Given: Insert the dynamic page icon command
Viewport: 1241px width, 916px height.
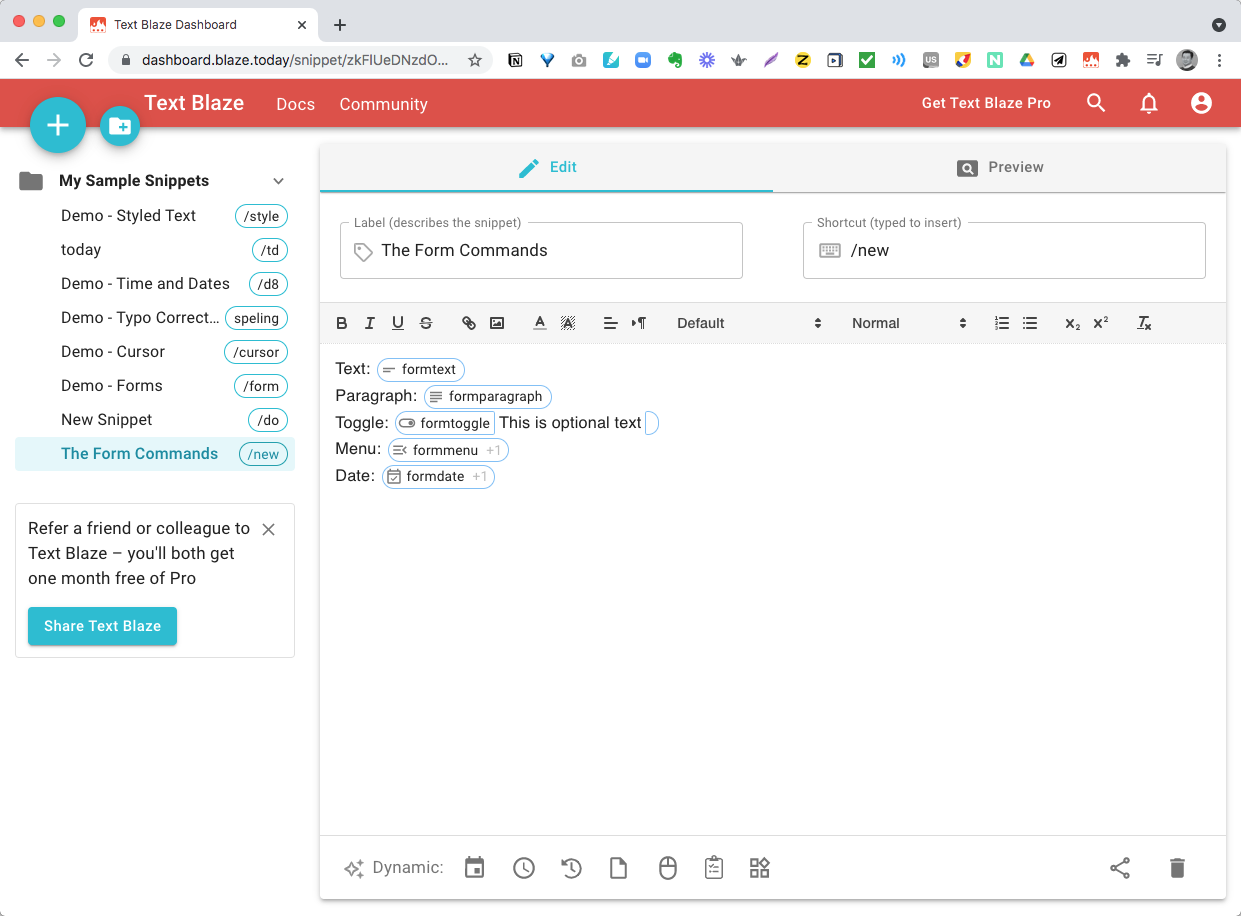Looking at the screenshot, I should point(619,868).
